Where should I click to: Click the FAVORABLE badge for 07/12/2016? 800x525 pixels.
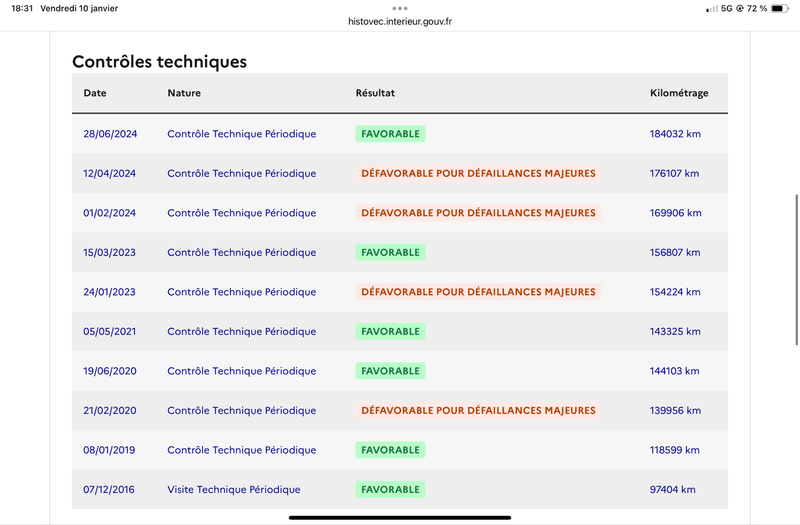pos(390,490)
